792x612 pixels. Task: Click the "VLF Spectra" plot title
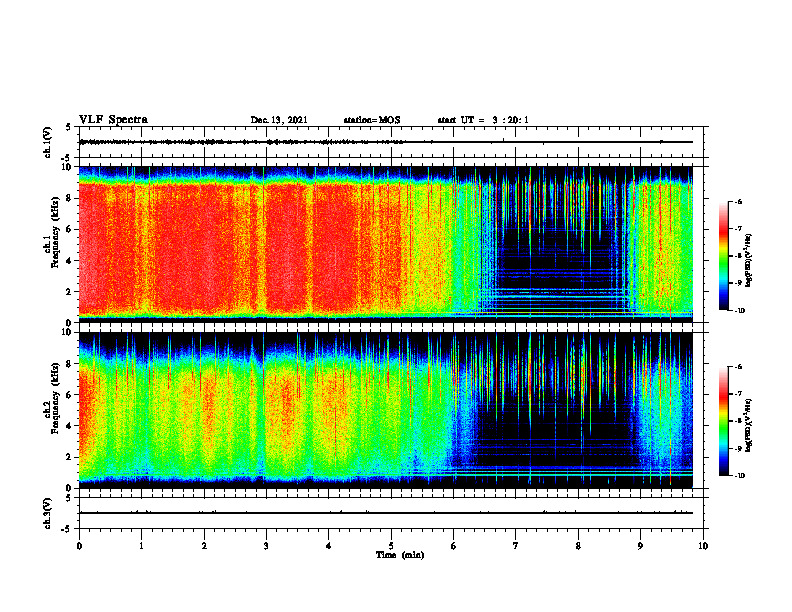(113, 120)
